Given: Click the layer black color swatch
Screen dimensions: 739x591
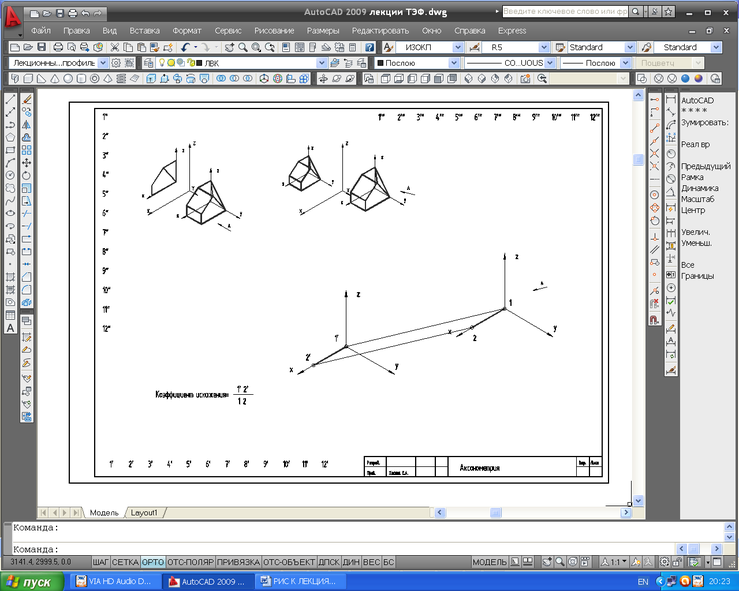Looking at the screenshot, I should (x=199, y=63).
